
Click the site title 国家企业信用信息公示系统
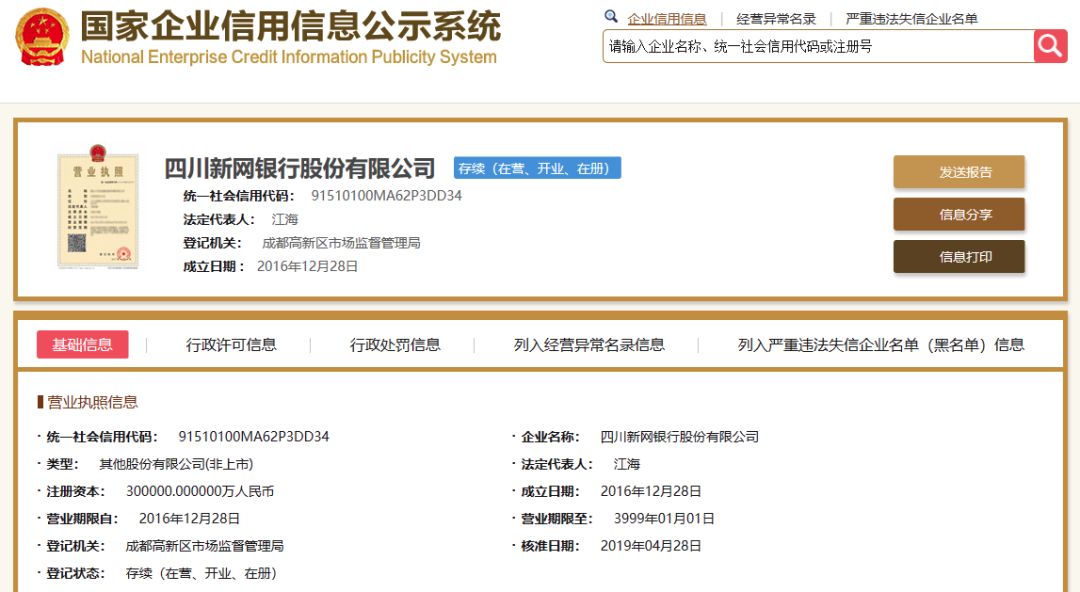click(289, 30)
